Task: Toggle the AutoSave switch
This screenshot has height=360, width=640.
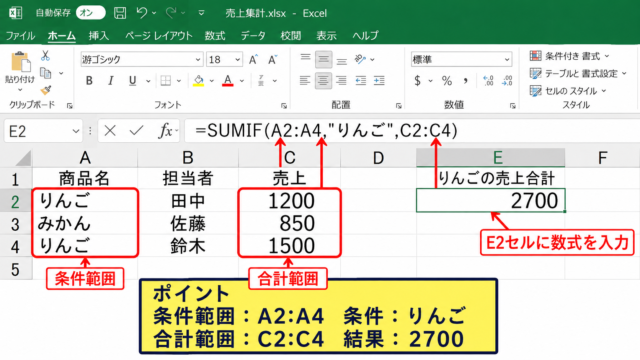Action: 90,13
